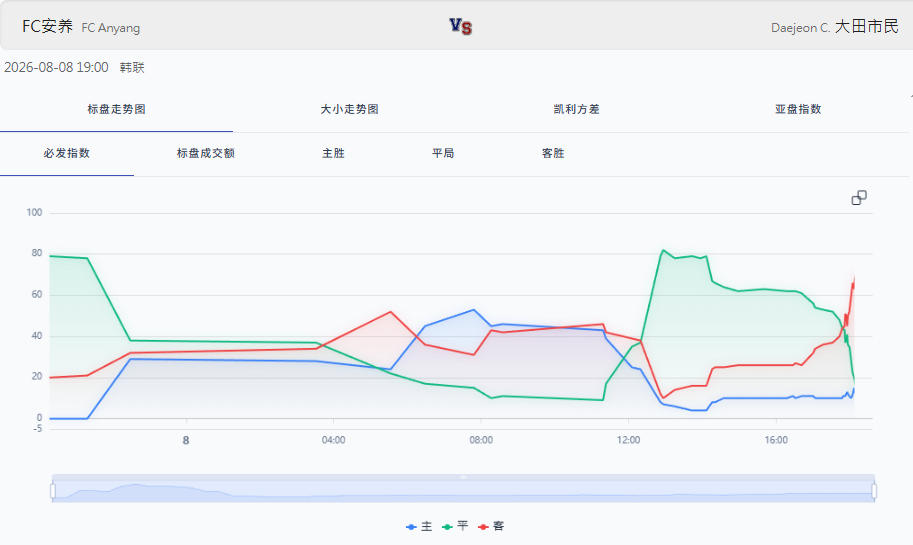Open the 标盘走势图 tab
Image resolution: width=913 pixels, height=545 pixels.
tap(116, 109)
